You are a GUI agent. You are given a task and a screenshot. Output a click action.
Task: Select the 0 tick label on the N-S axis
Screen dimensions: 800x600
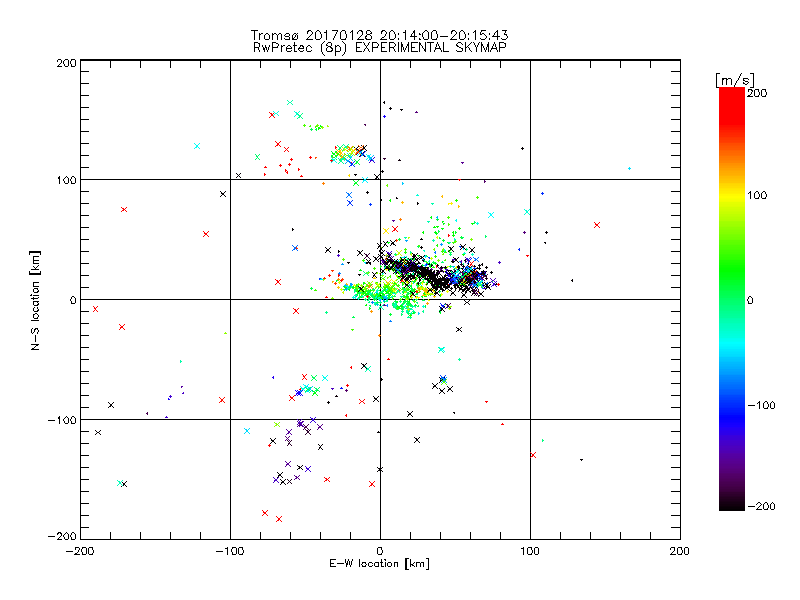[x=72, y=300]
